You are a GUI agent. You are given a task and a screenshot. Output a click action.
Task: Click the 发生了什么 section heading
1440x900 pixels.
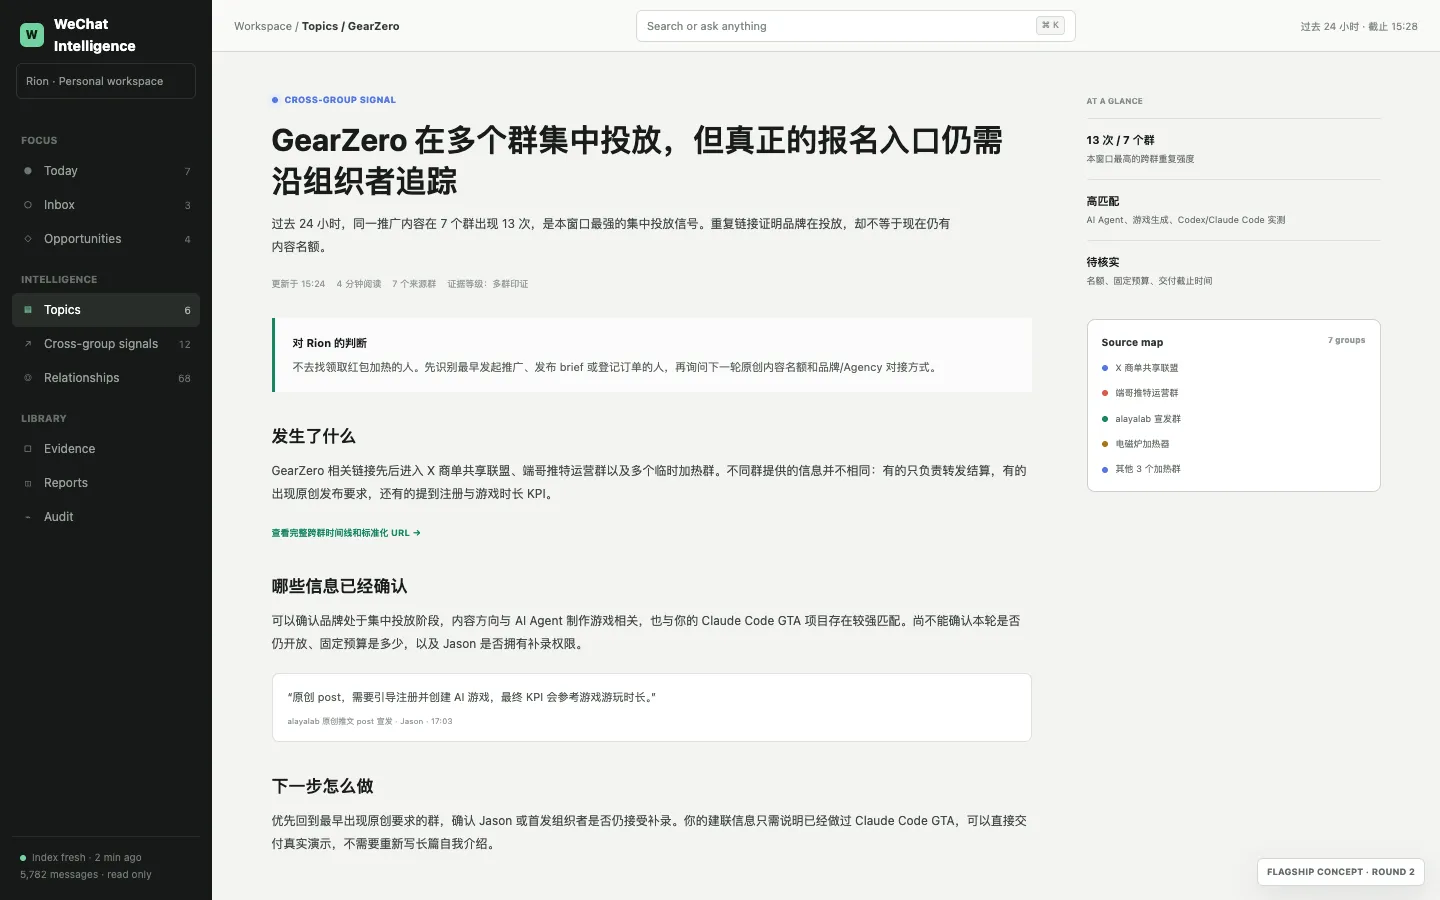(x=313, y=436)
